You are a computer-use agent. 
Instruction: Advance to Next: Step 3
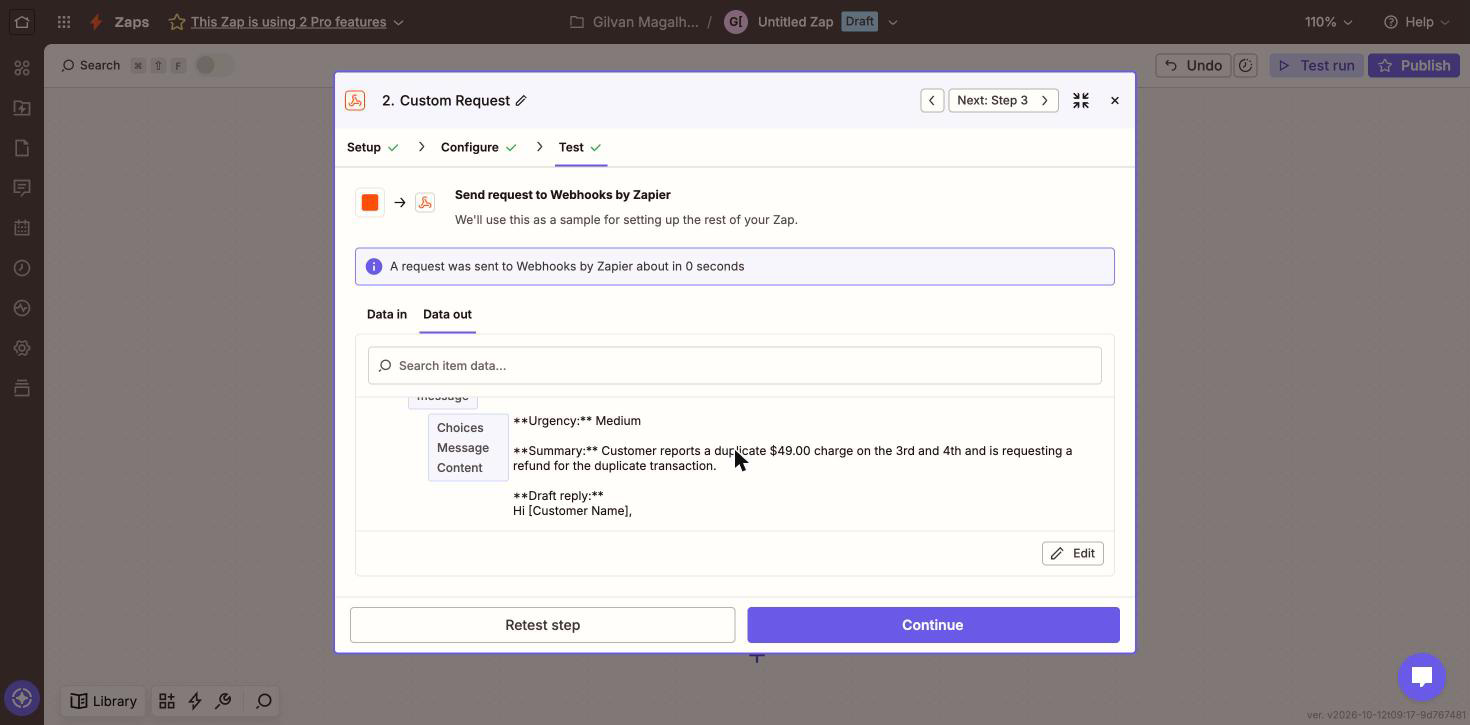point(1003,100)
